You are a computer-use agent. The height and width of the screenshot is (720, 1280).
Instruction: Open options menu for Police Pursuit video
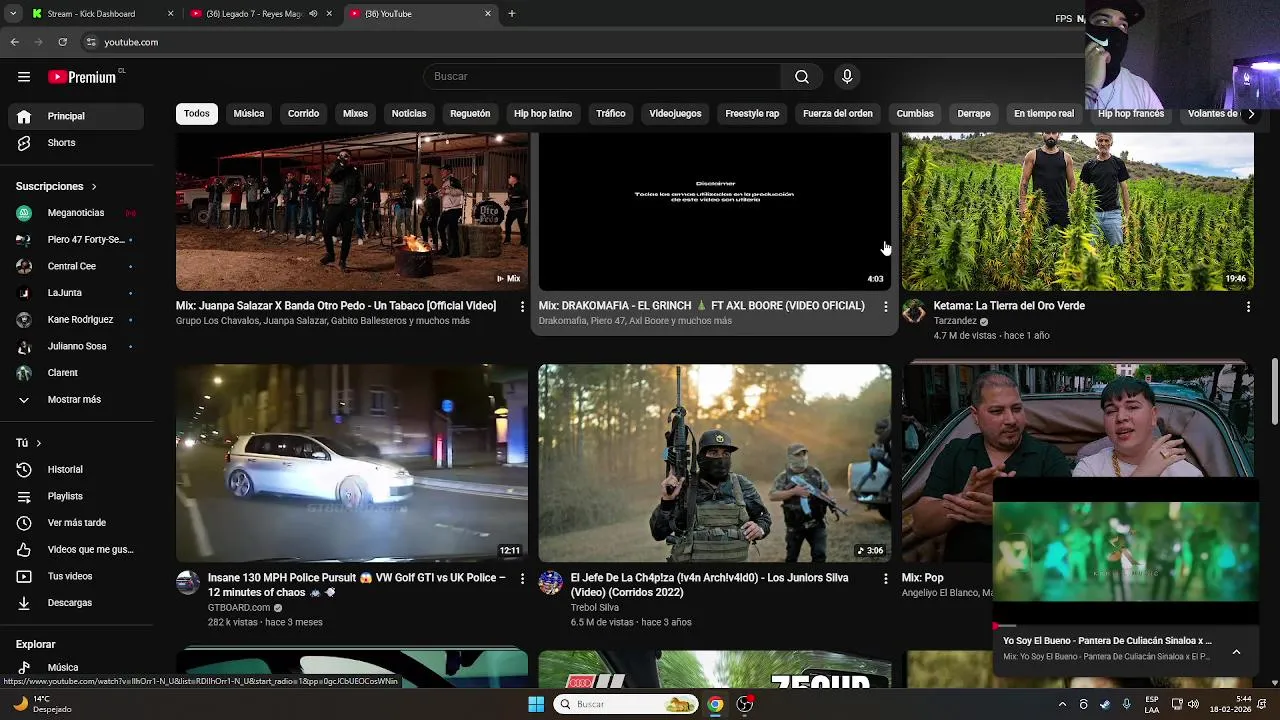(x=522, y=579)
